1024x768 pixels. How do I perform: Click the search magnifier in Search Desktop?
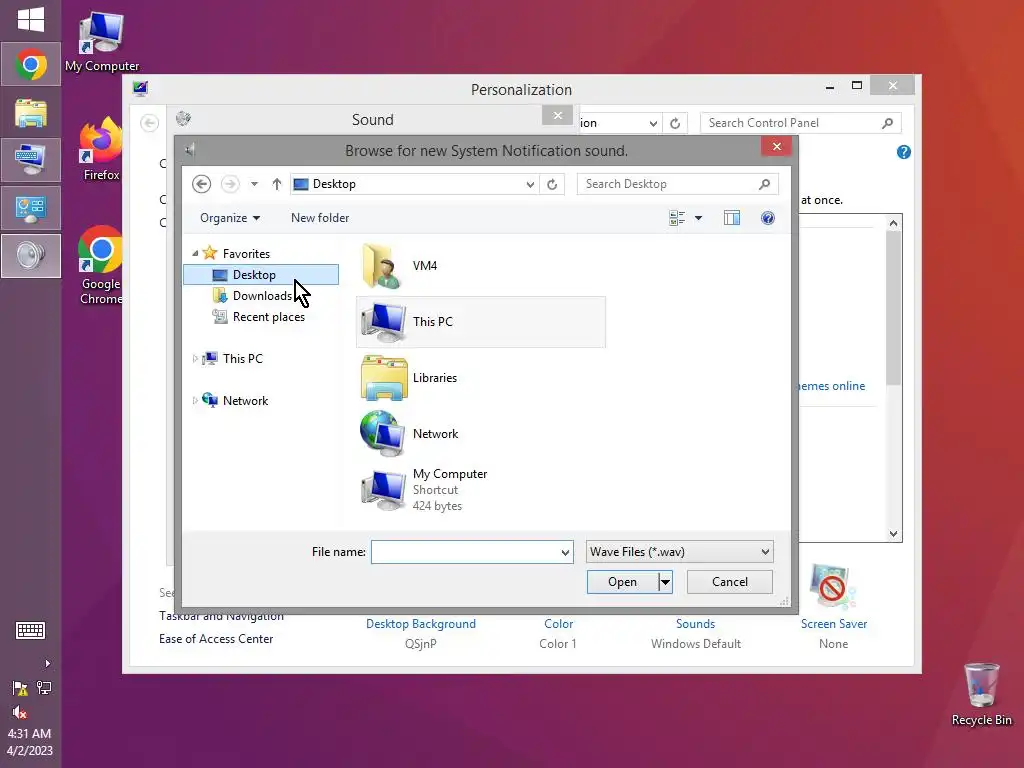[764, 184]
